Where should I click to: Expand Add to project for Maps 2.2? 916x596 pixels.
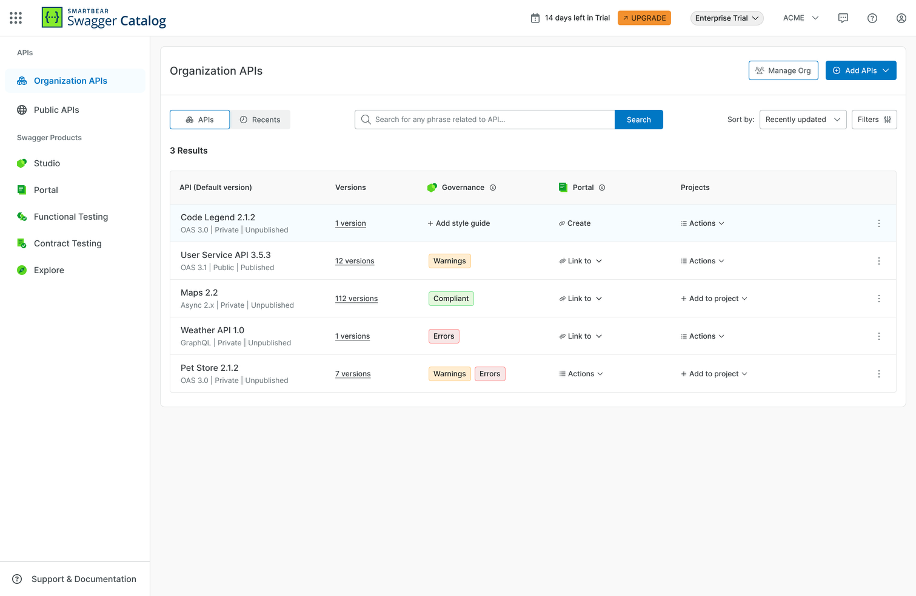(714, 299)
